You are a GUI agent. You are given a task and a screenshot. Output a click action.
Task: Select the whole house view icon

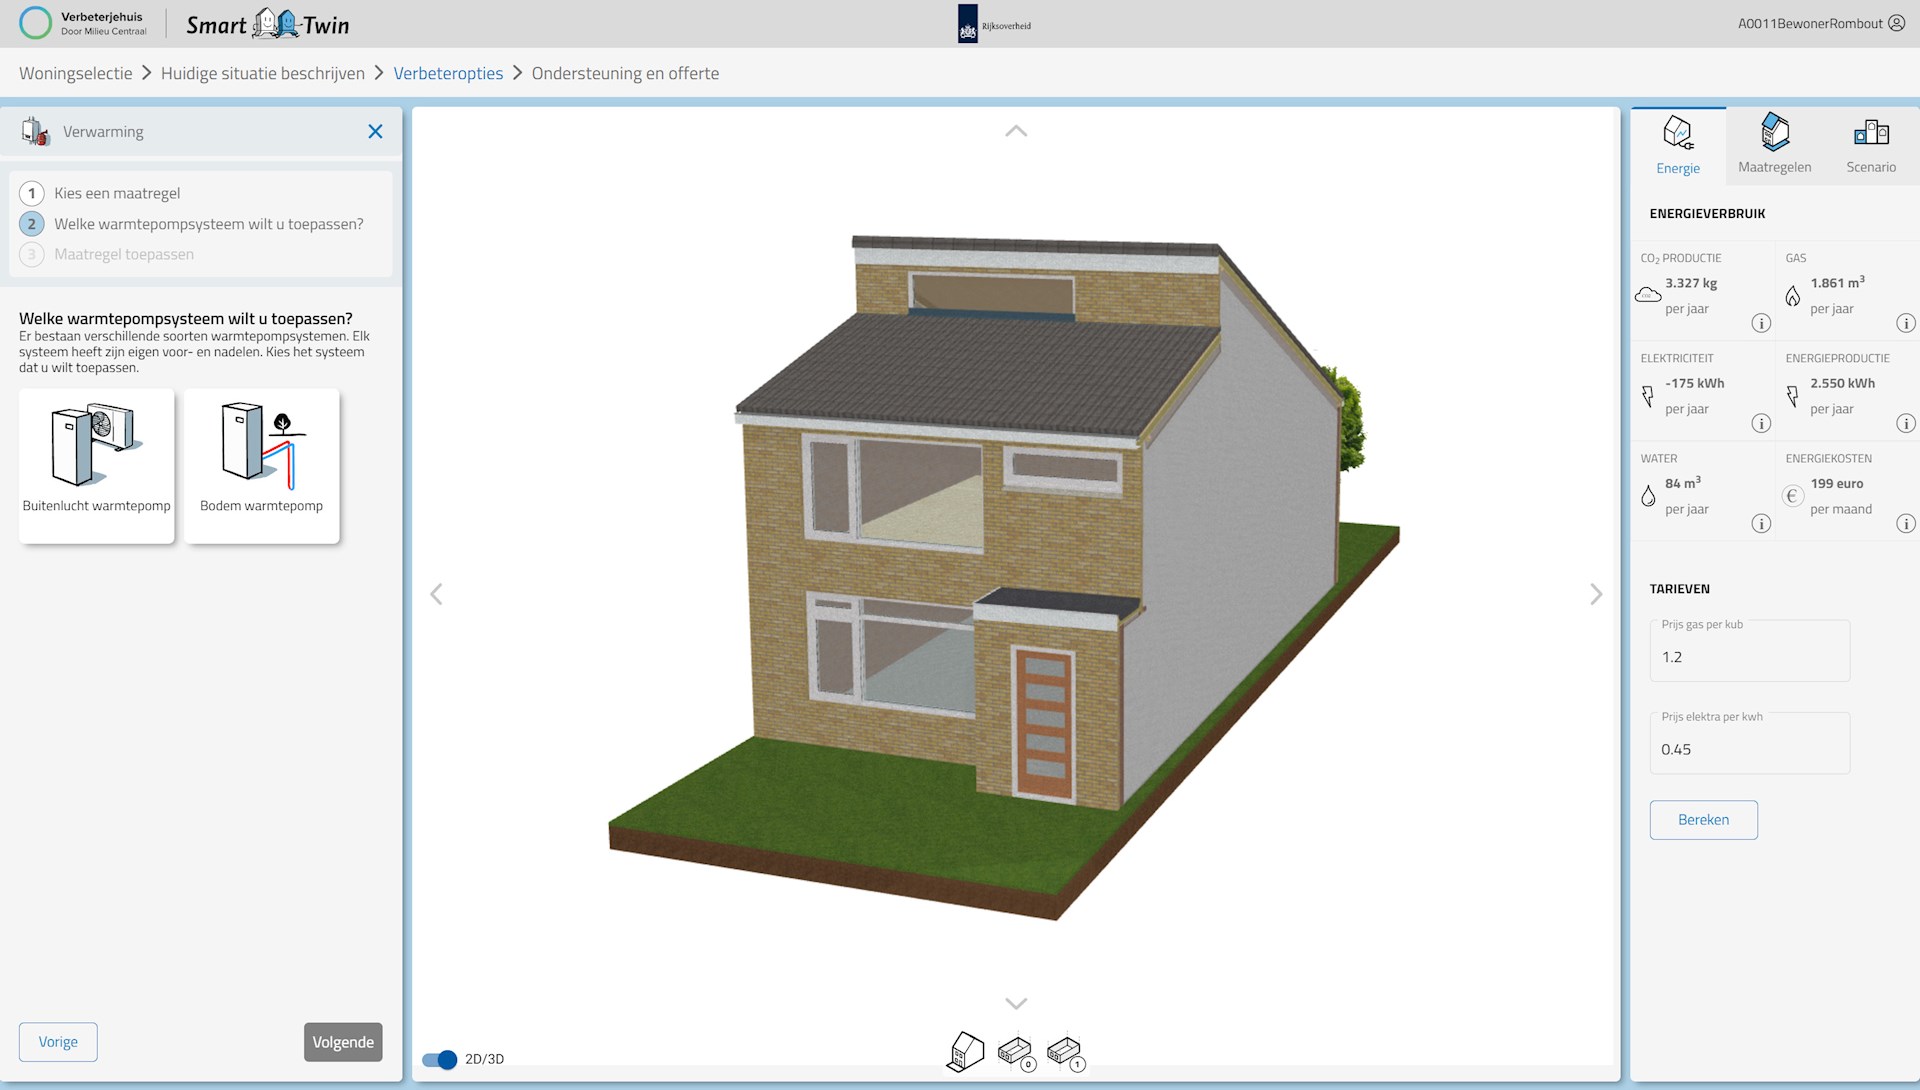pos(965,1052)
